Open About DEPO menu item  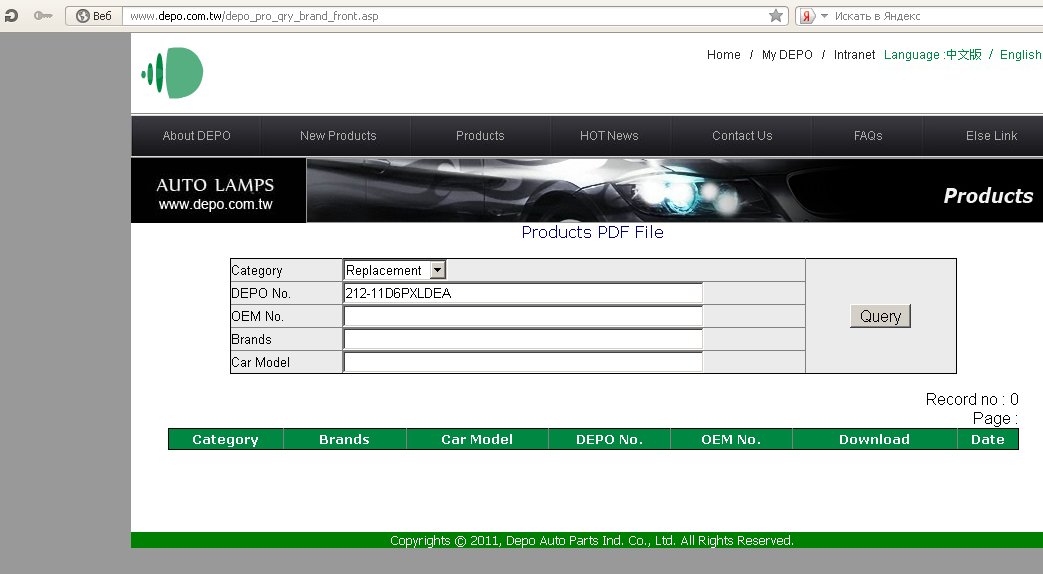(196, 136)
